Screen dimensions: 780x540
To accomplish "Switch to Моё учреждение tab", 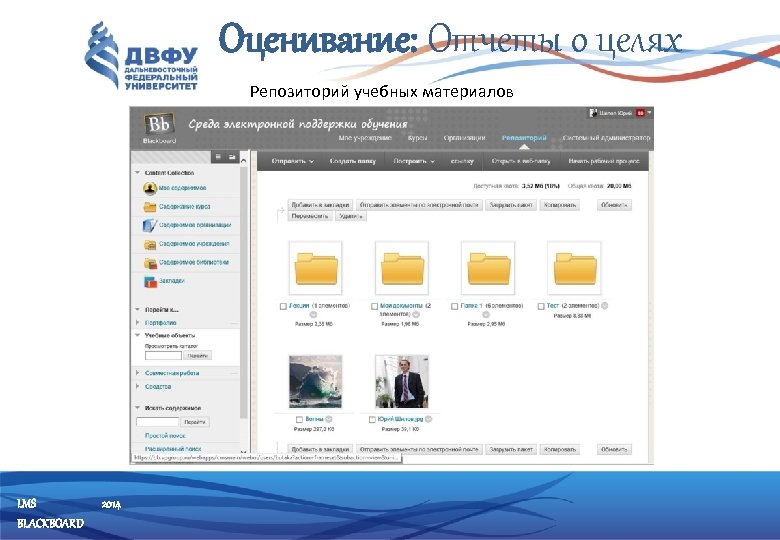I will pos(365,138).
